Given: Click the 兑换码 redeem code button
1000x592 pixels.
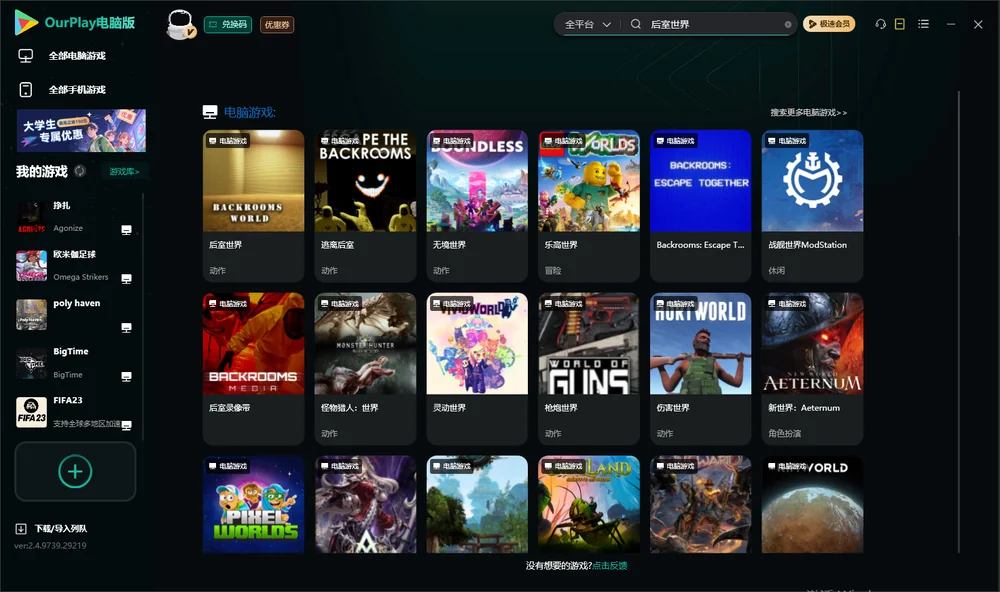Looking at the screenshot, I should (x=228, y=24).
